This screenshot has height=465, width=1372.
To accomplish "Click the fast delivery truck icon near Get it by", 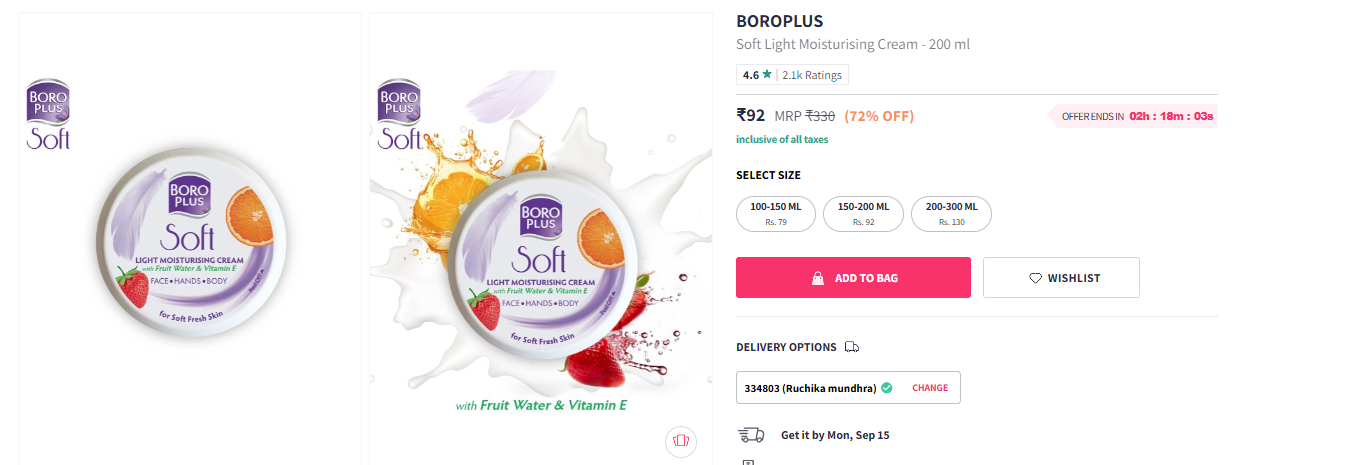I will [x=751, y=435].
